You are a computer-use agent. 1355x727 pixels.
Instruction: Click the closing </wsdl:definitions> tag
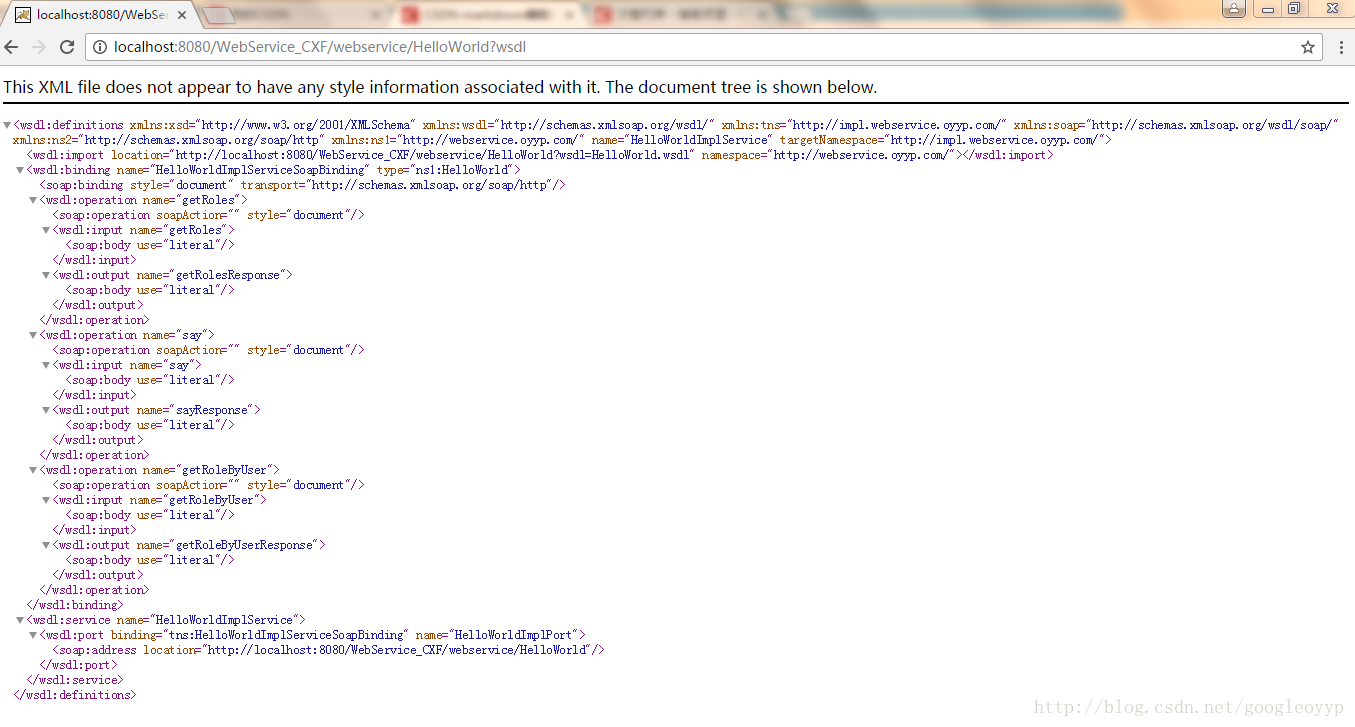coord(75,695)
